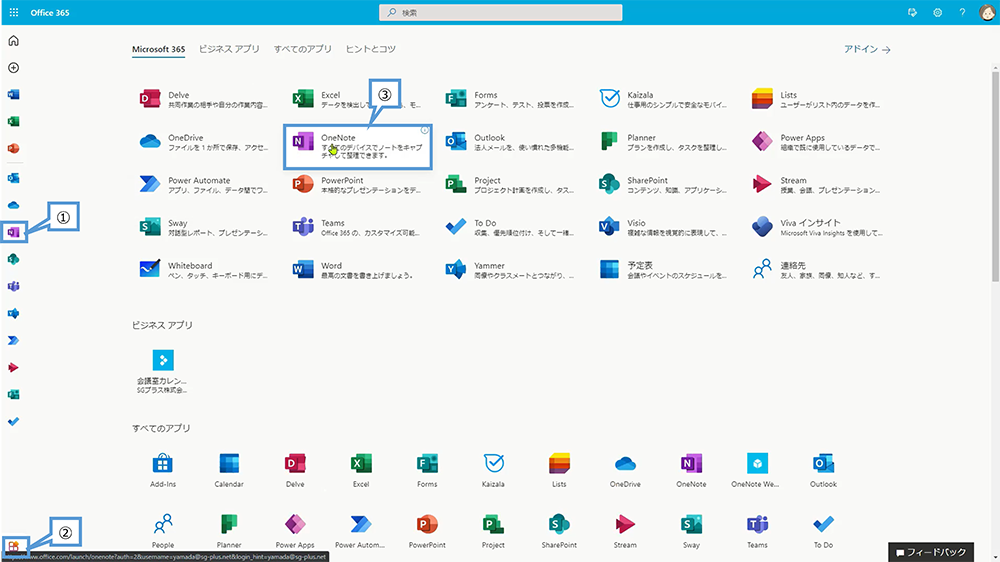Launch the Lists tile in the top grid
The height and width of the screenshot is (562, 1000).
pos(816,99)
